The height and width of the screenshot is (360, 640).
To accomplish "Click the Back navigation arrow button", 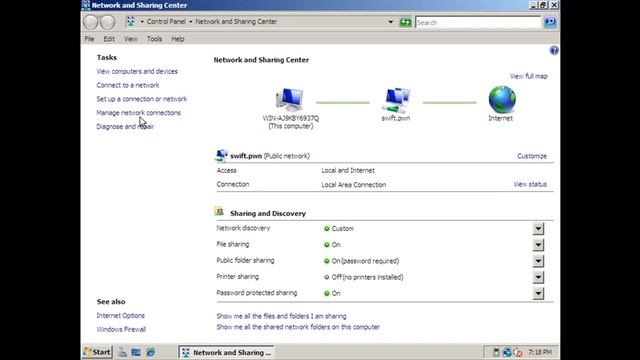I will (91, 22).
